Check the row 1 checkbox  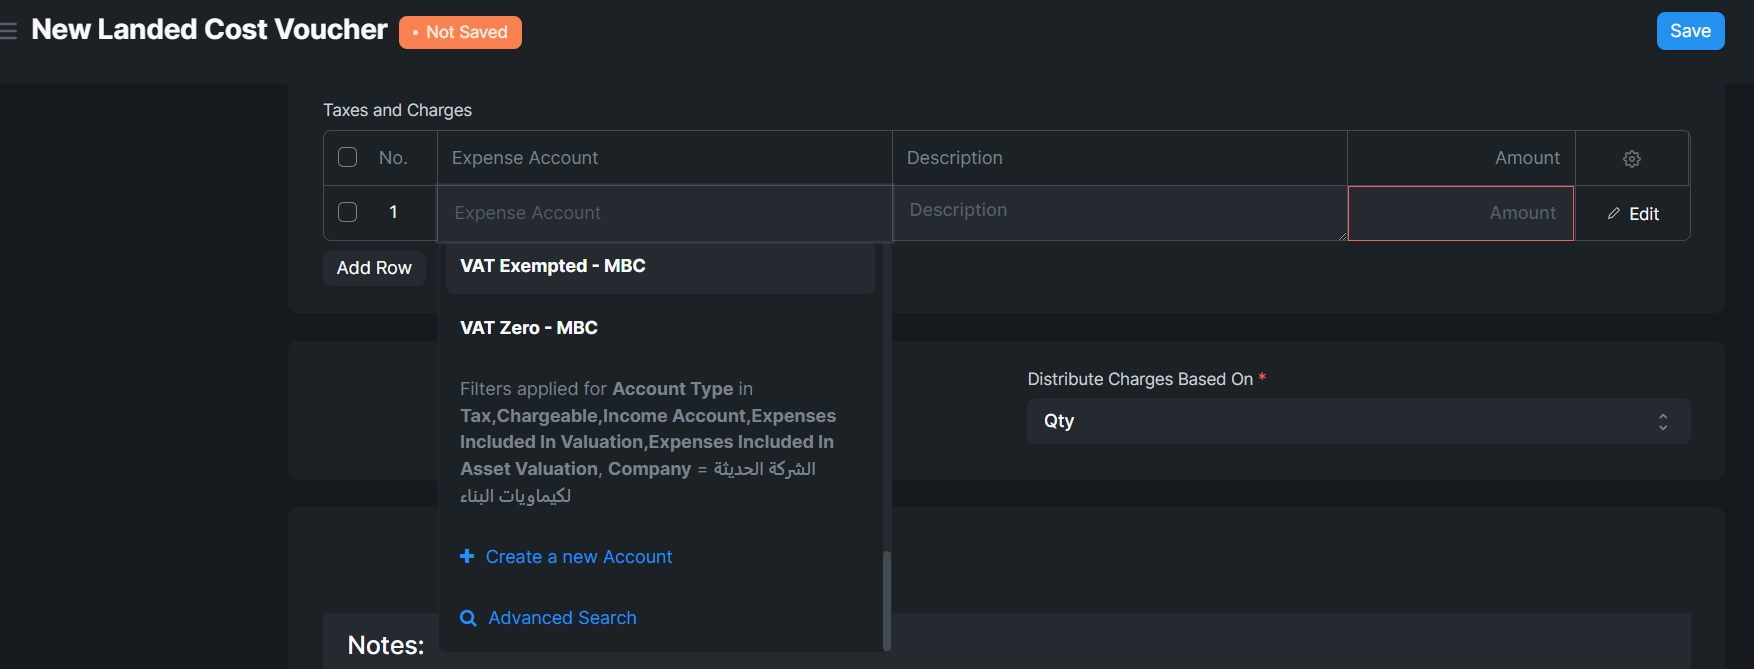[348, 212]
